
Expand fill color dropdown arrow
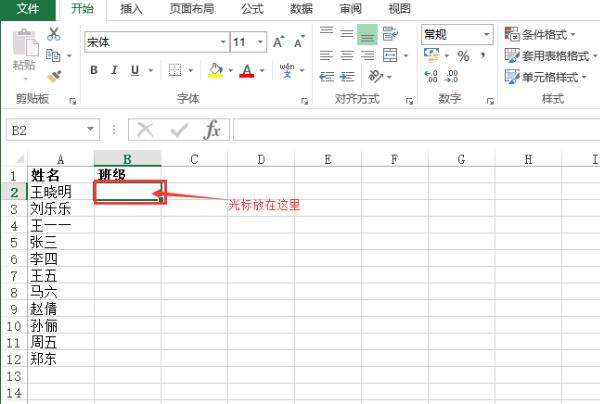[230, 70]
